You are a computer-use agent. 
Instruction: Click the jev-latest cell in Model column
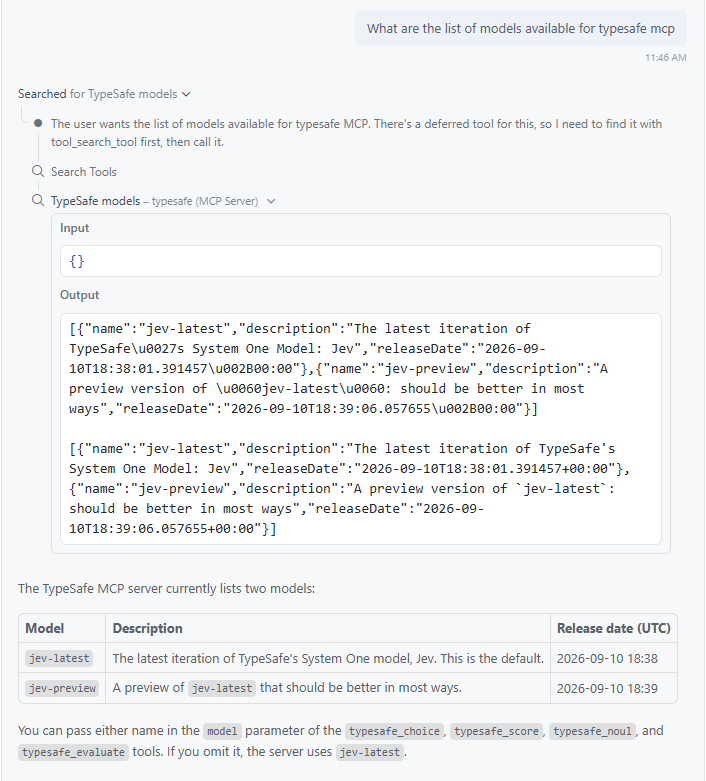59,658
